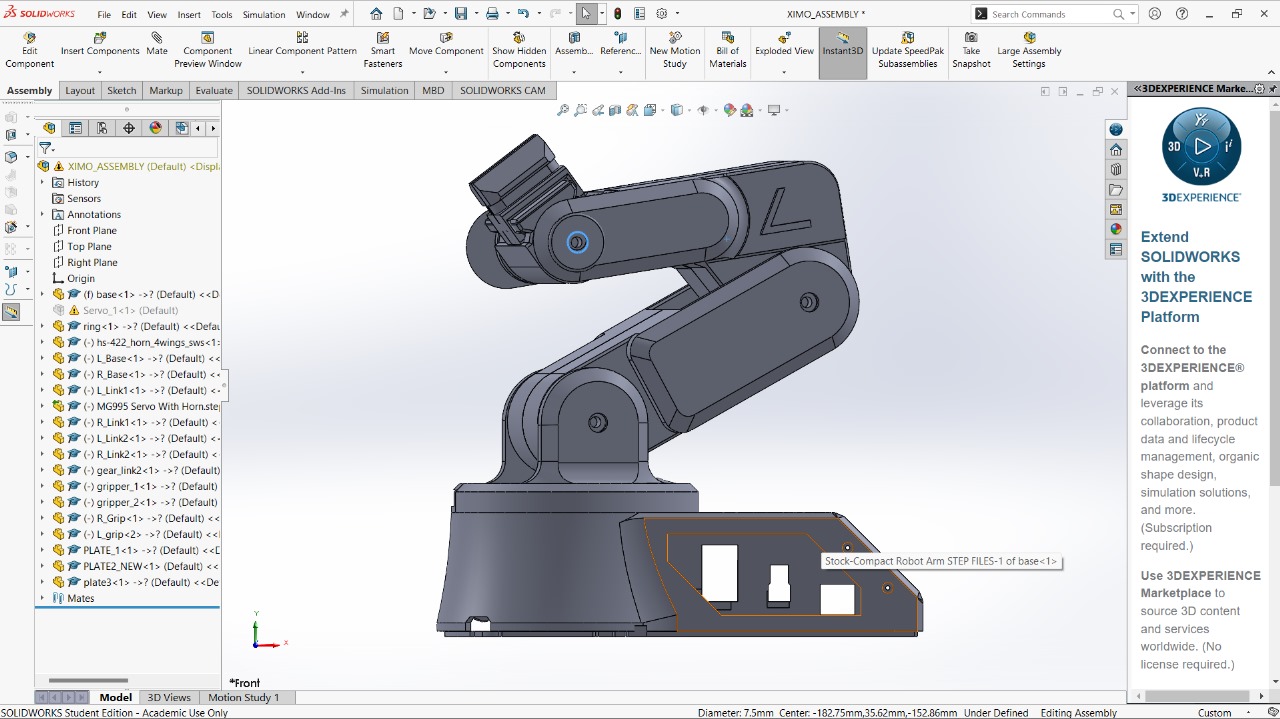Click Print icon in title toolbar
The width and height of the screenshot is (1280, 719).
pyautogui.click(x=492, y=14)
